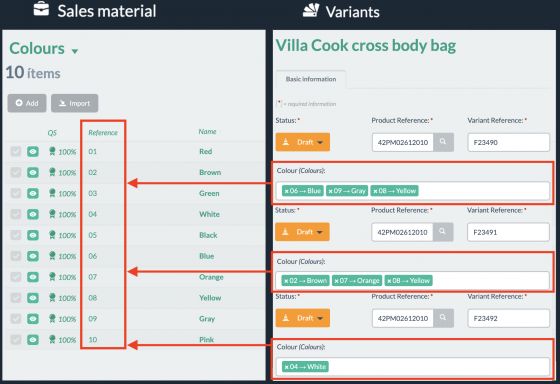Click the Sales material briefcase icon

coord(41,9)
